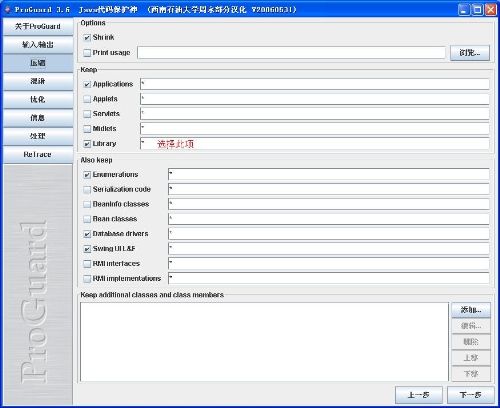Select the 压缩 (Shrink) tab

(38, 63)
